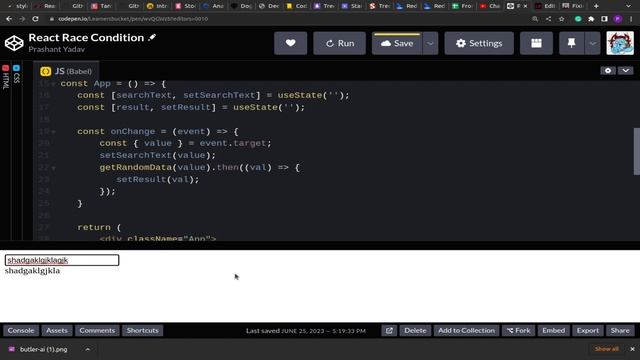The height and width of the screenshot is (360, 640).
Task: Collapse the onChange function fold arrow
Action: tap(53, 132)
